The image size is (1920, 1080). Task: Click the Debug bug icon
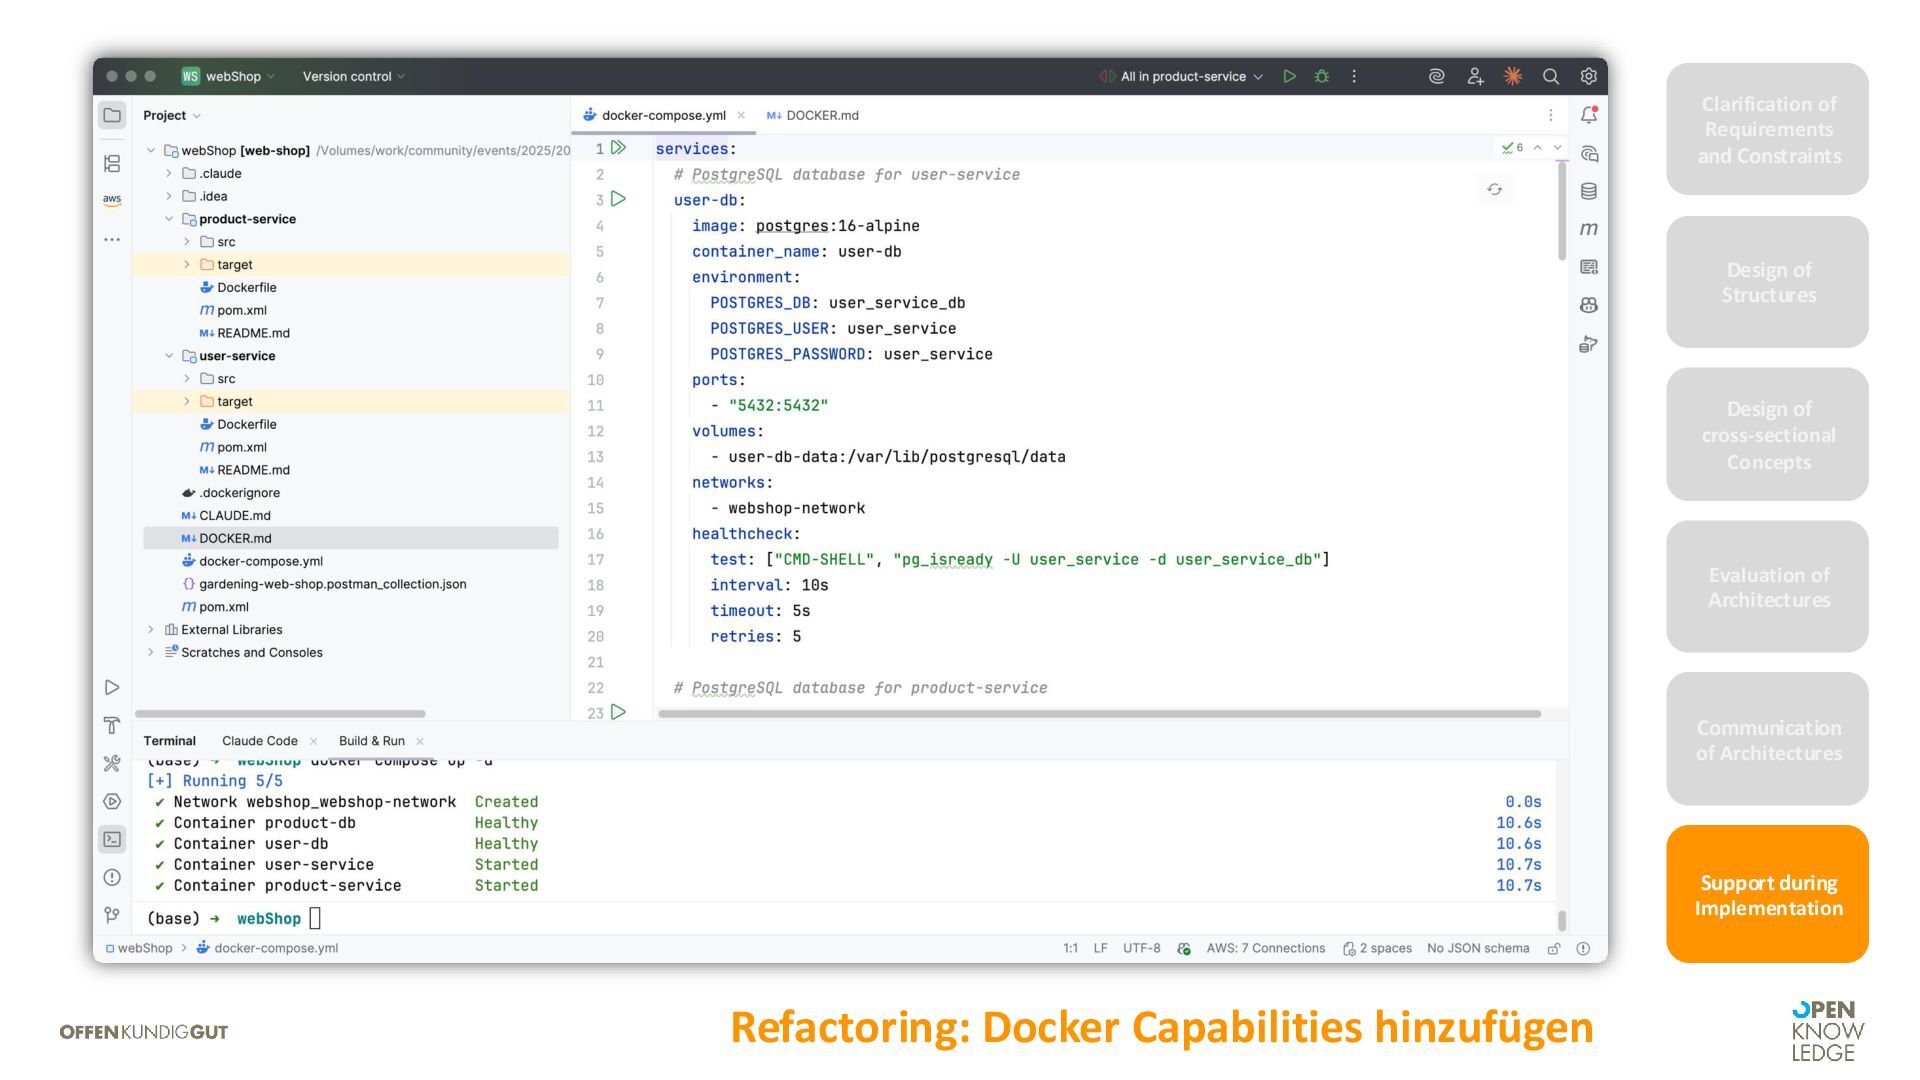(1322, 76)
